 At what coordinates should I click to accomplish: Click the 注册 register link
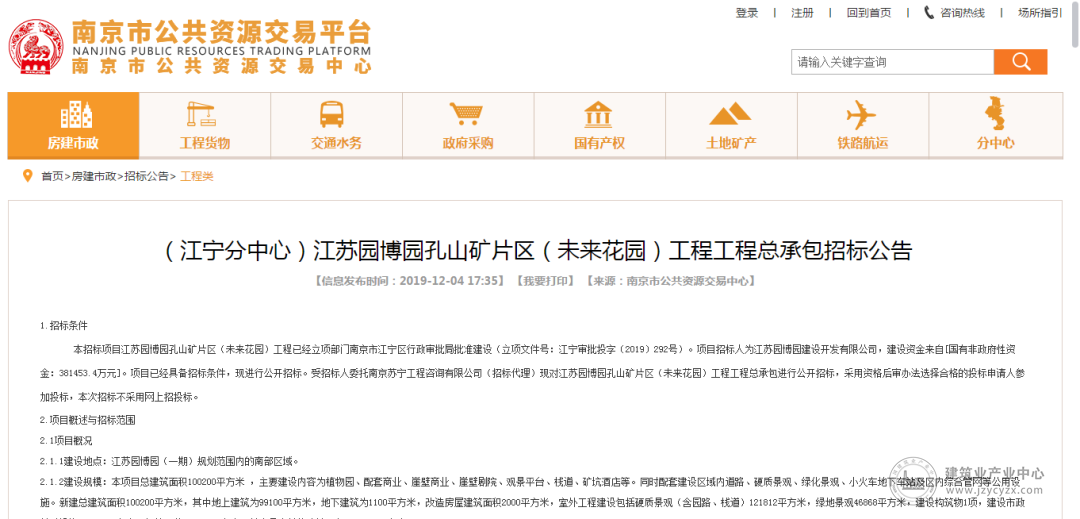point(802,13)
